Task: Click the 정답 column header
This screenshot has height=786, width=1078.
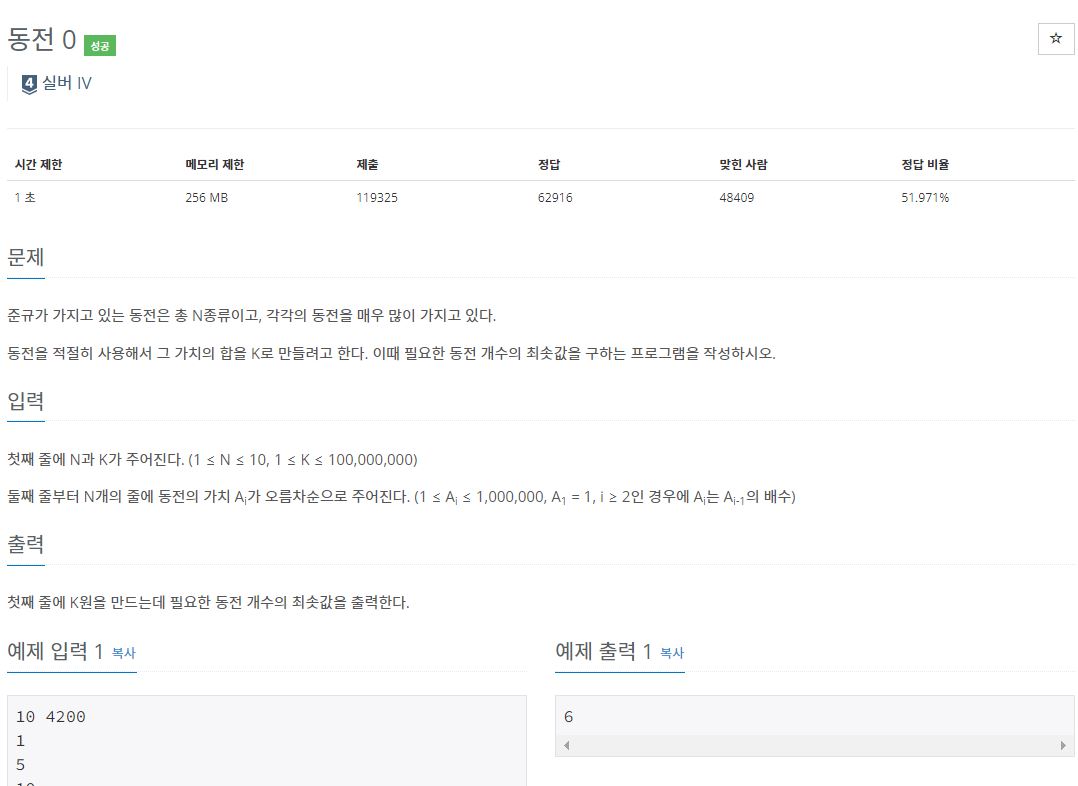Action: click(x=549, y=164)
